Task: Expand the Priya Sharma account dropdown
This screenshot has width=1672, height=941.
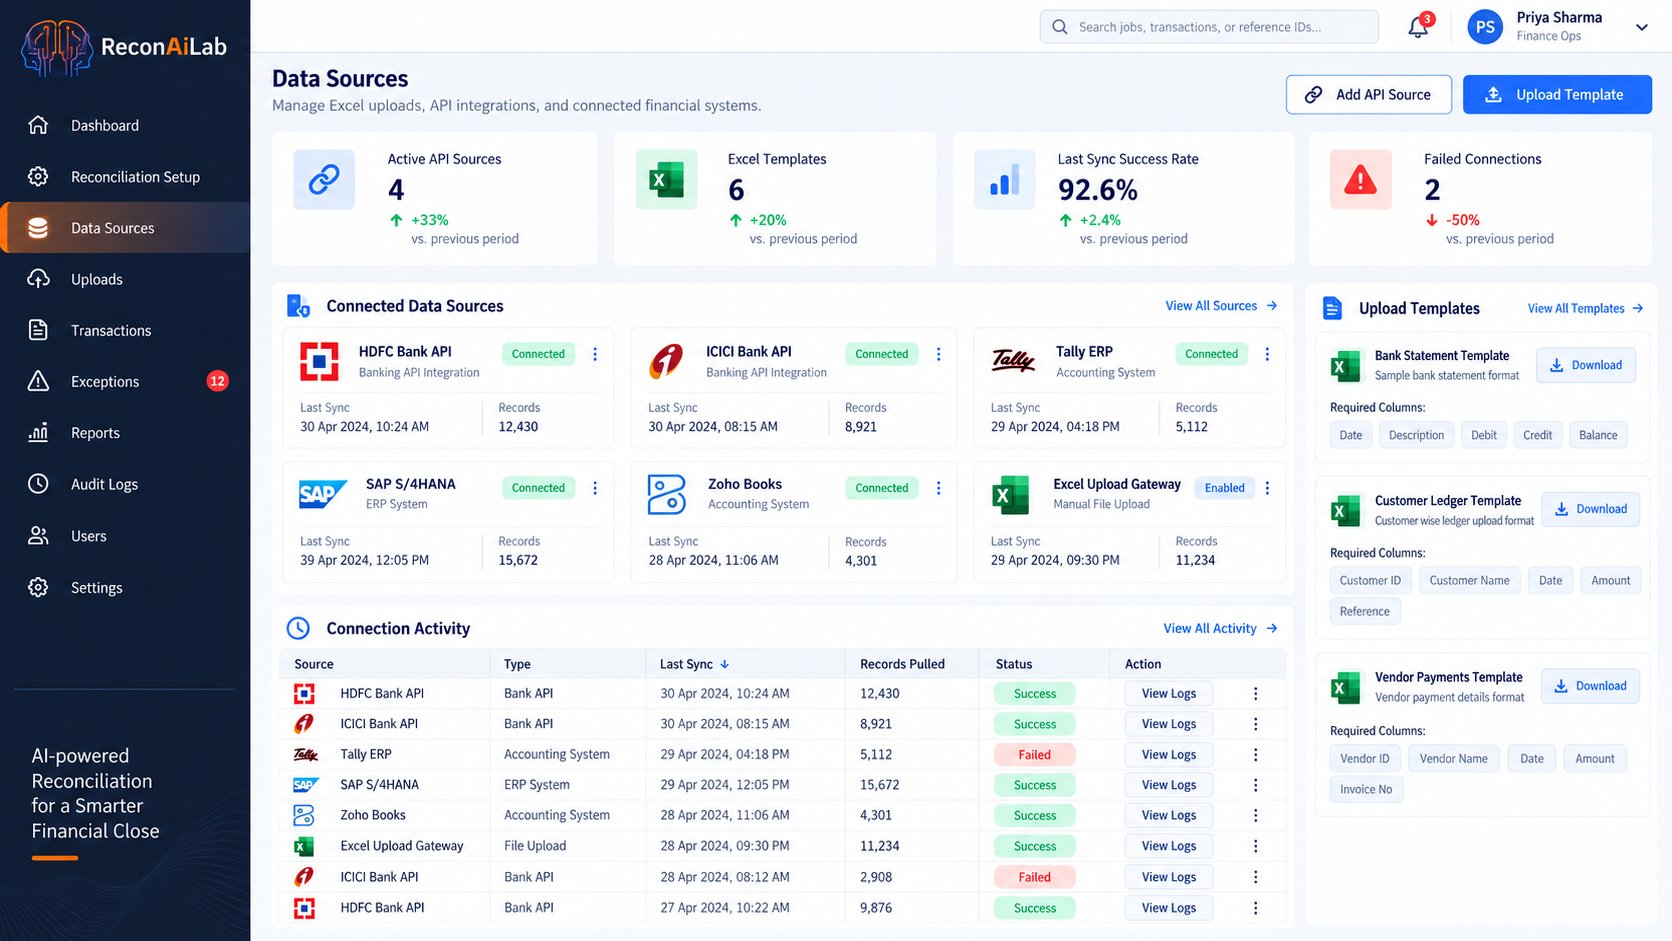Action: click(x=1641, y=27)
